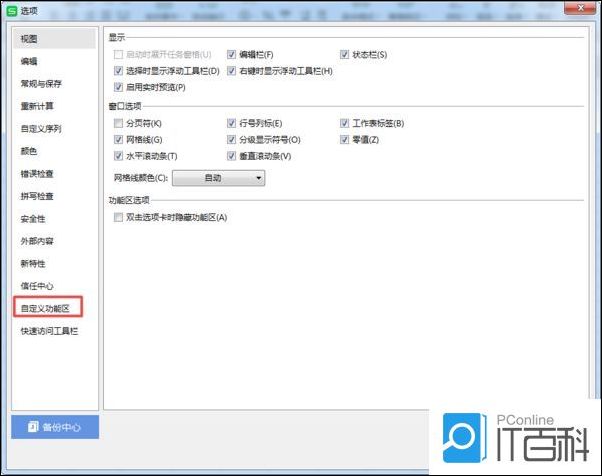The image size is (602, 476).
Task: Switch to the 安全性 category
Action: coord(33,219)
